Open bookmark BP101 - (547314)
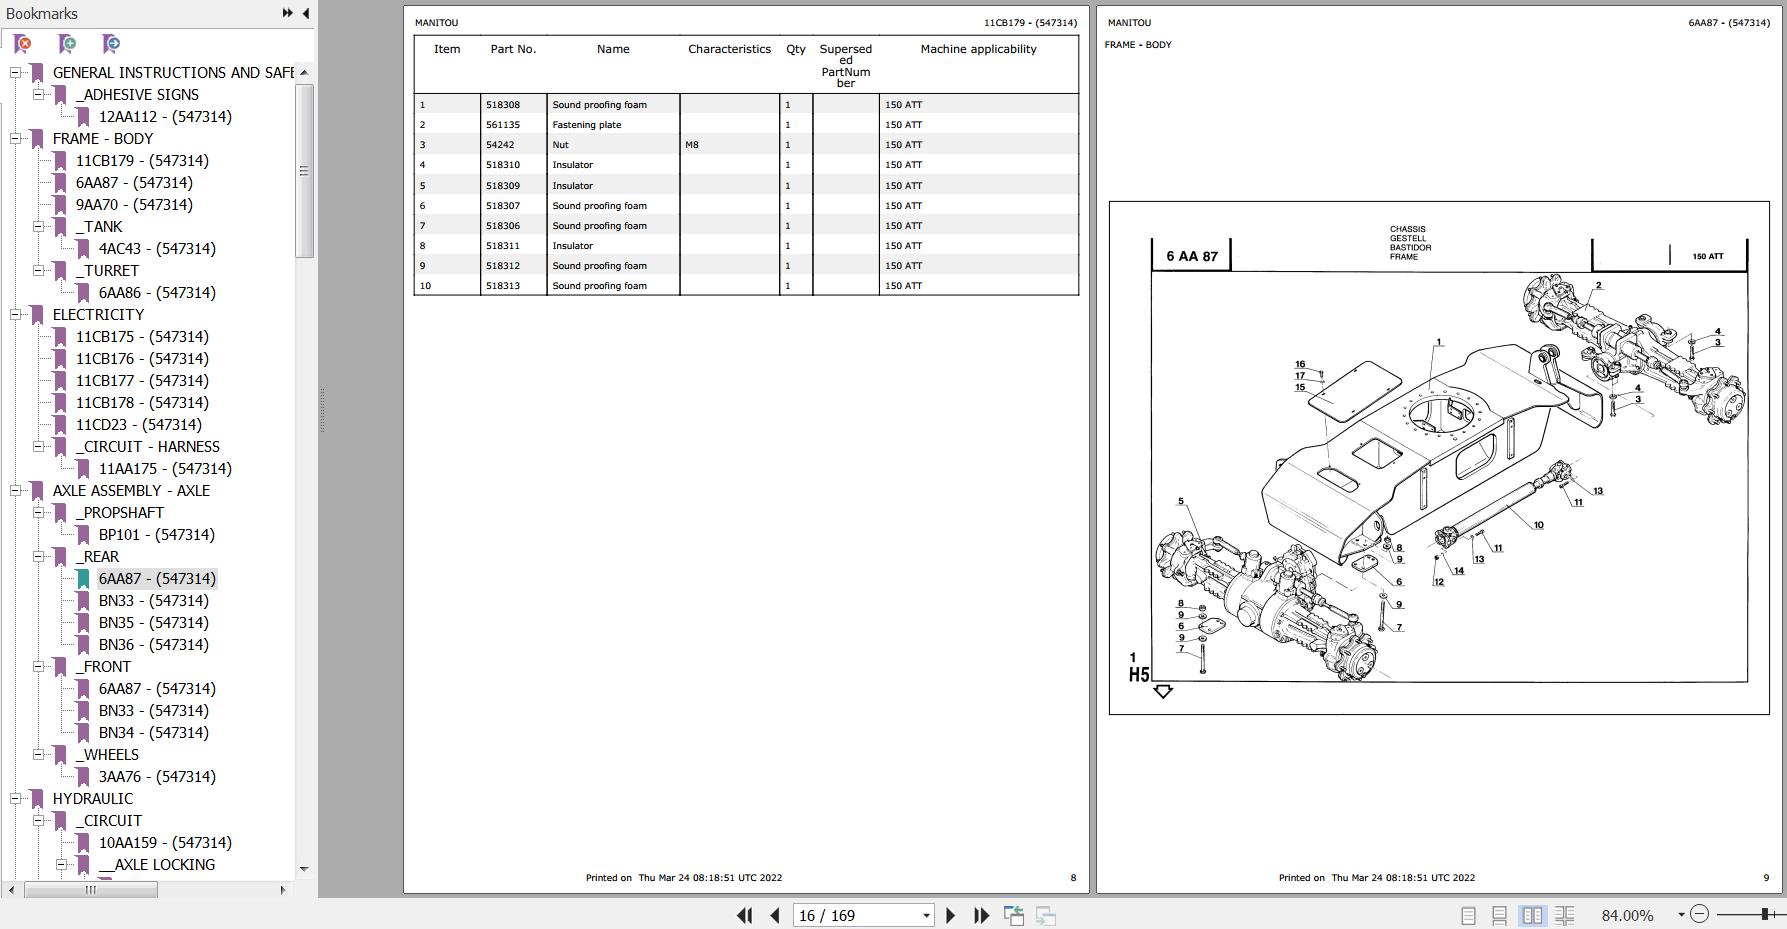The height and width of the screenshot is (929, 1787). [157, 534]
